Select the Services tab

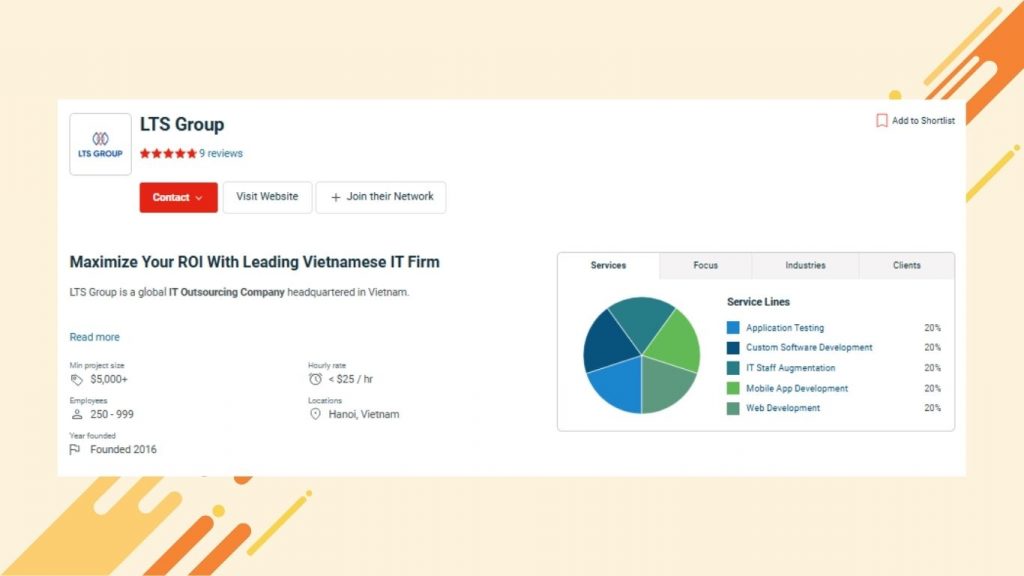click(608, 266)
